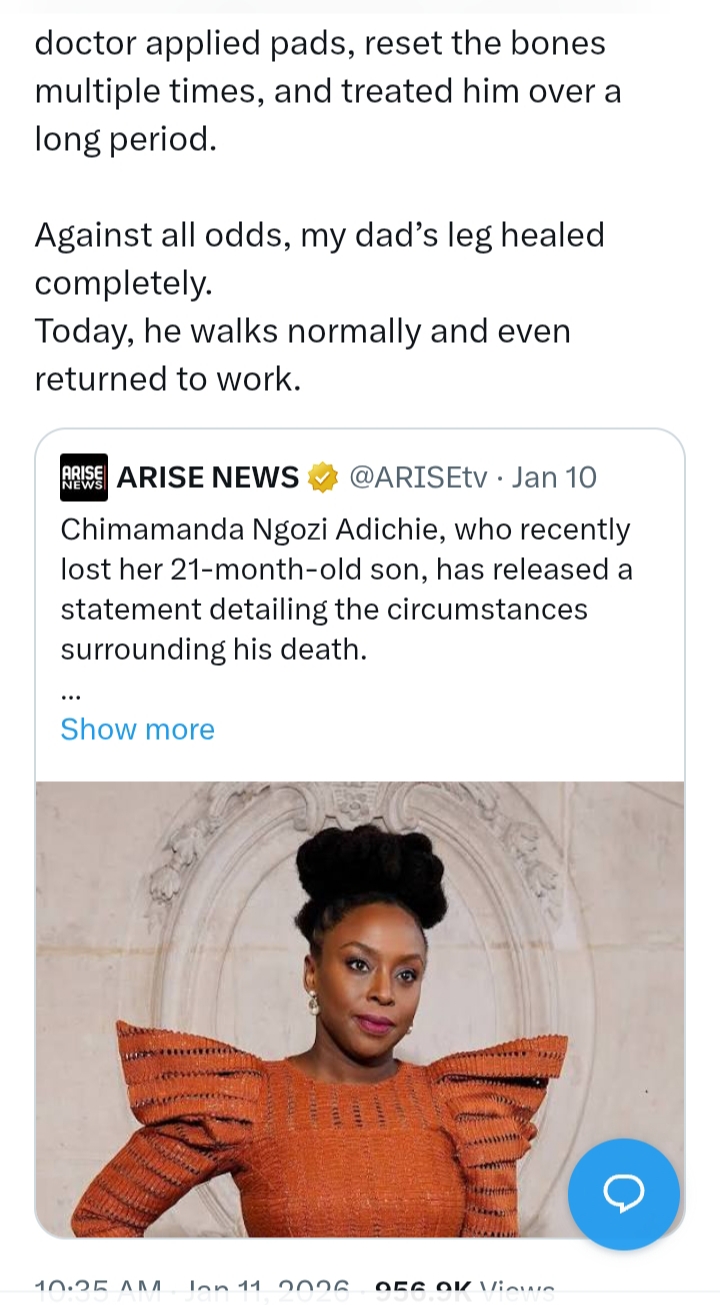Click the ellipsis above Show more
Screen dimensions: 720x1305
tap(71, 692)
